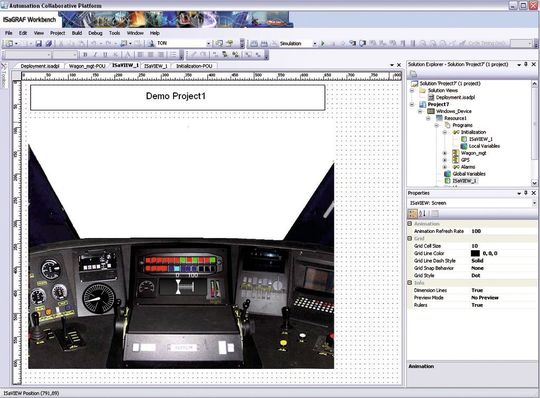Click the green Start Simulation arrow
The image size is (540, 398).
tap(323, 43)
